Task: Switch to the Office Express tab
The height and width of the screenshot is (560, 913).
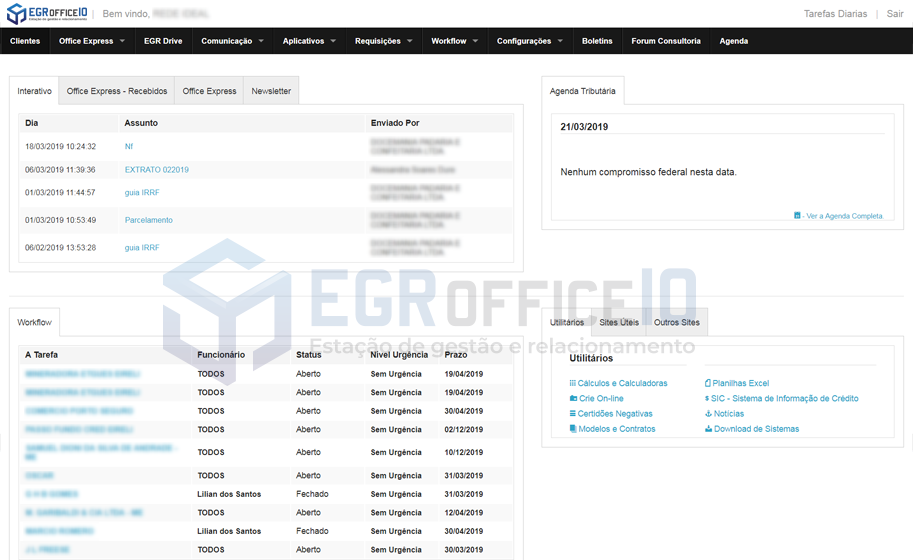Action: (x=209, y=91)
